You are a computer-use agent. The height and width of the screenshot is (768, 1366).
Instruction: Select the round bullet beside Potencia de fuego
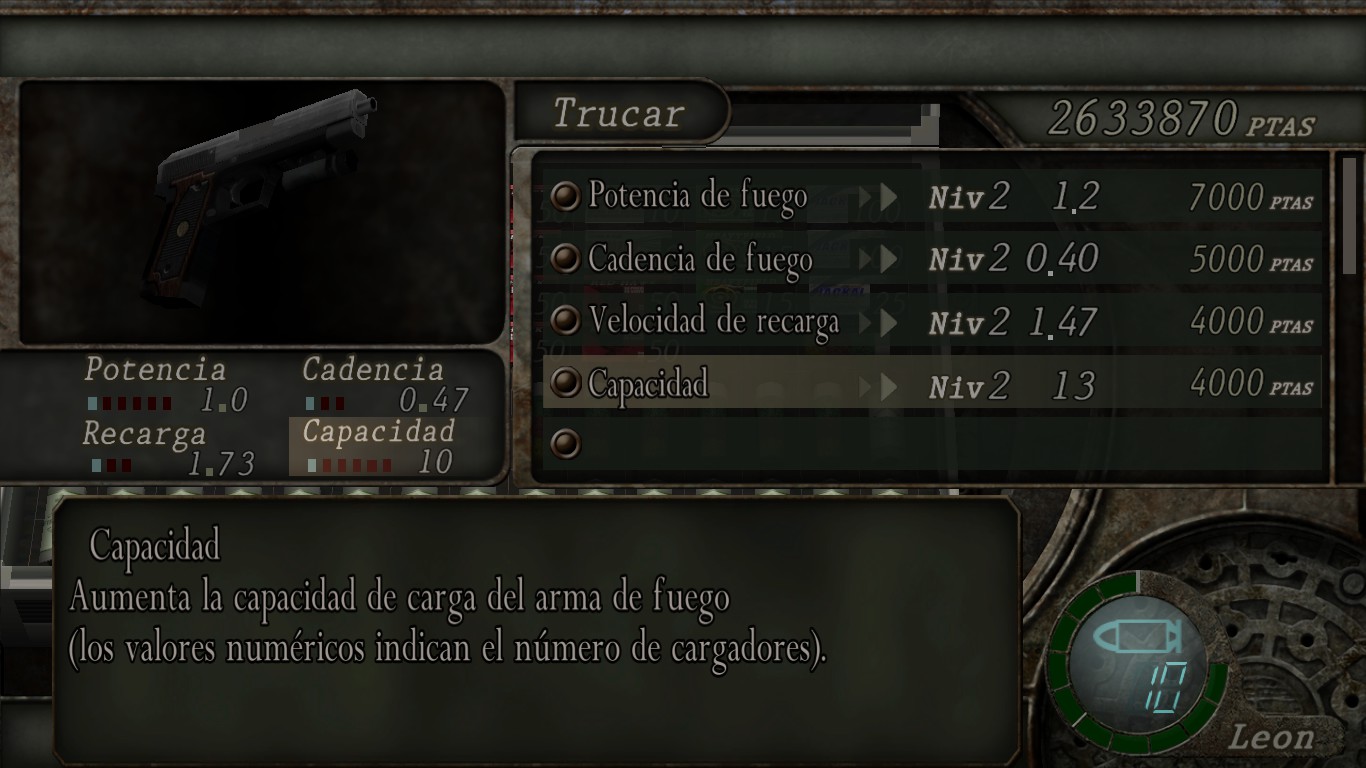[566, 197]
